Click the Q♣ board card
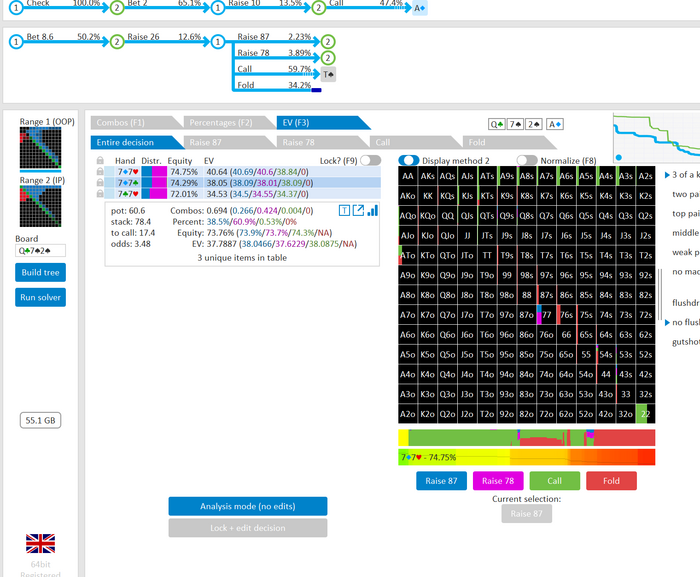 click(x=497, y=124)
